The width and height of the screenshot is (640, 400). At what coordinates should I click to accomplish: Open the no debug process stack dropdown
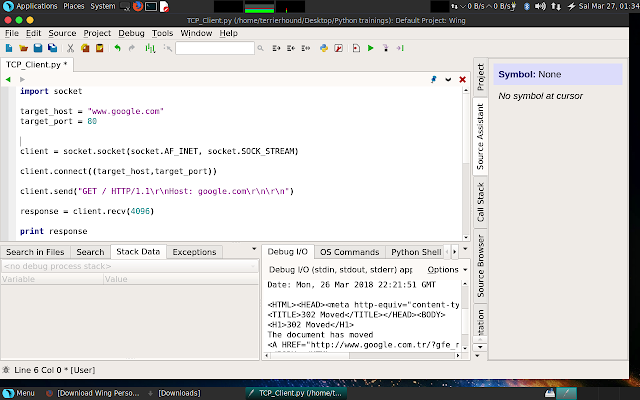point(130,266)
